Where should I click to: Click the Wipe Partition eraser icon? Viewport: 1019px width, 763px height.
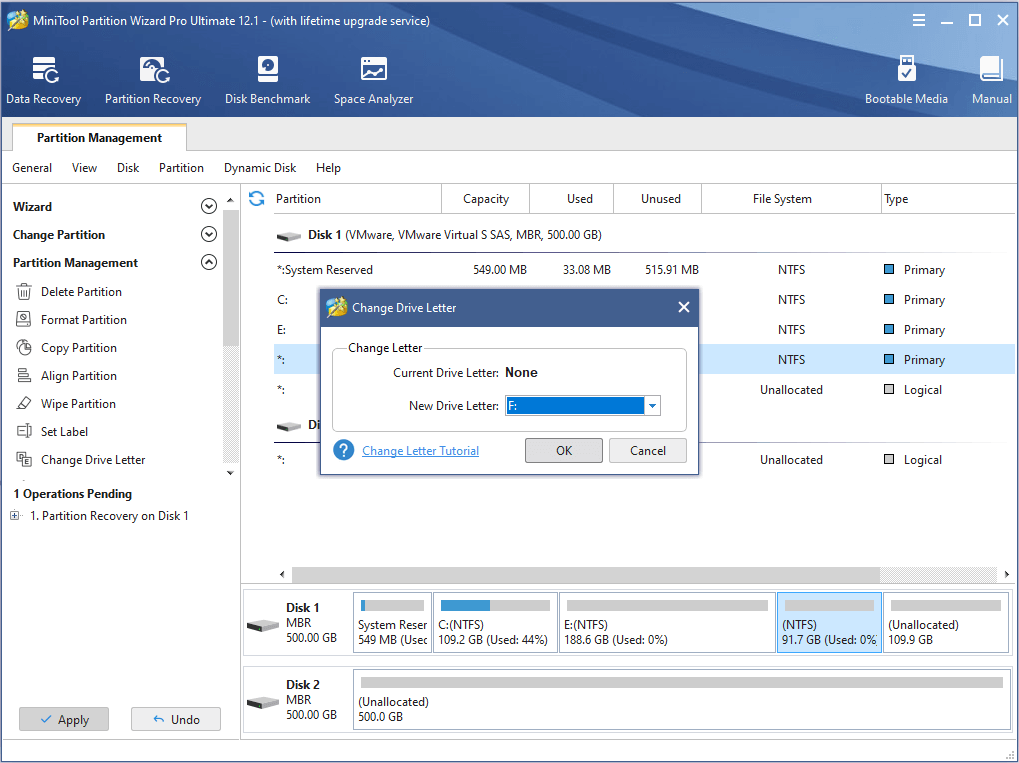(x=24, y=404)
